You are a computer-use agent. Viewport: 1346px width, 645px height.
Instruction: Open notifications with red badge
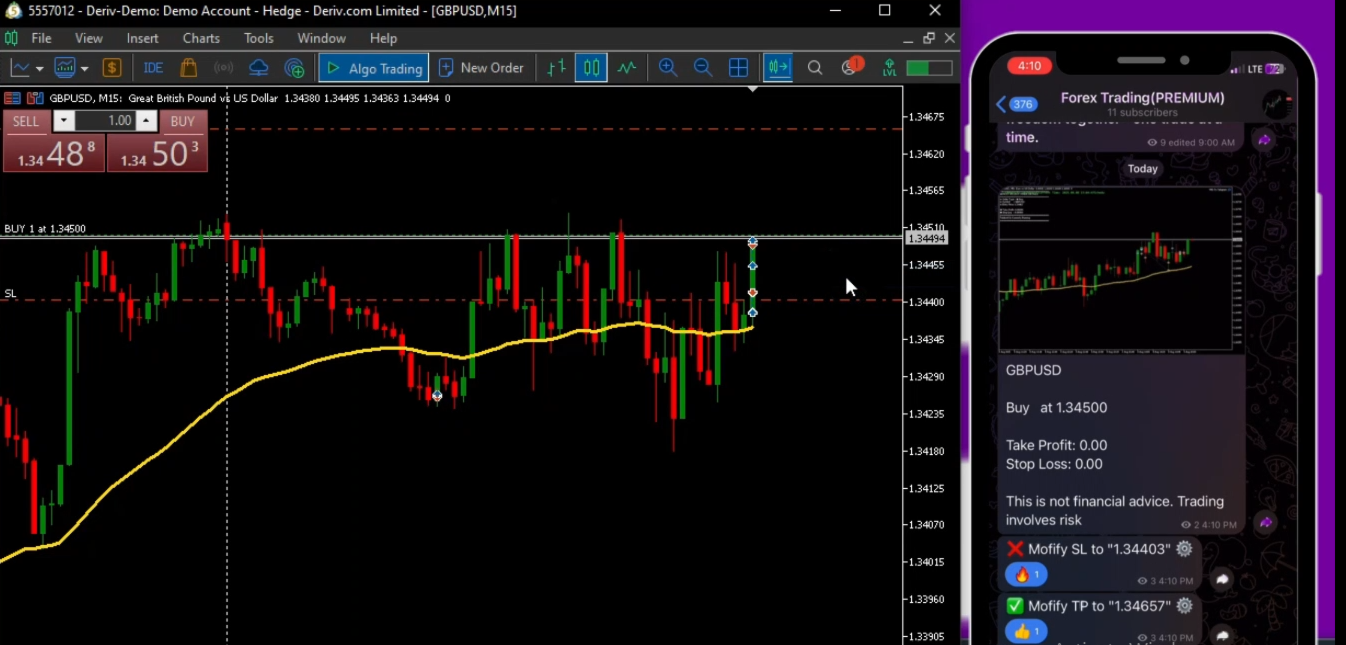click(x=851, y=66)
